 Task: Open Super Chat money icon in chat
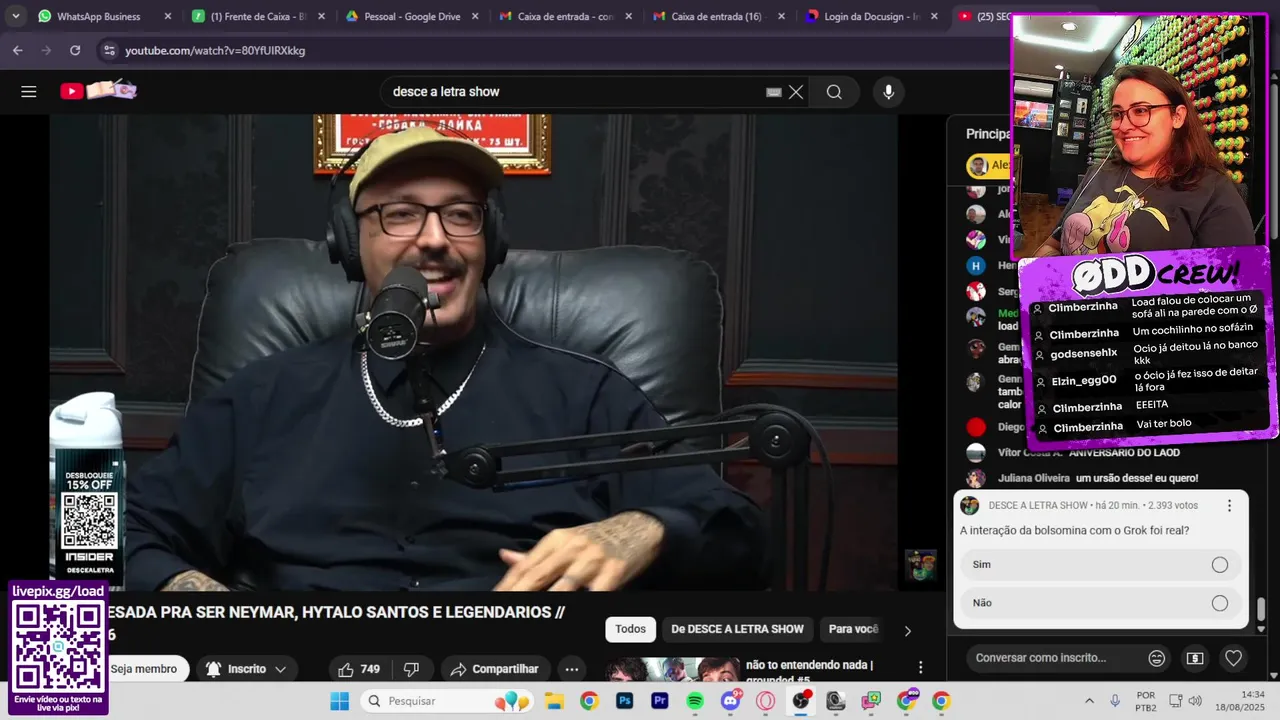[1195, 658]
